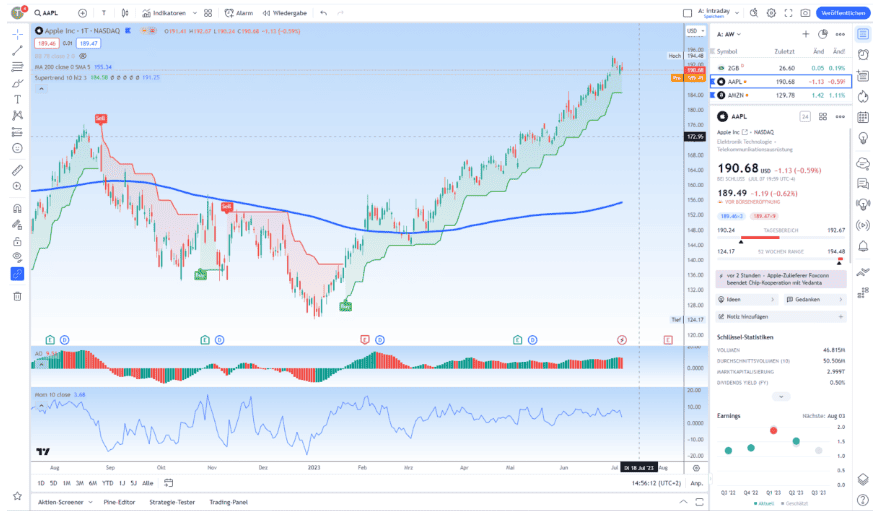Switch chart to fullscreen mode
The image size is (880, 511).
pos(789,13)
